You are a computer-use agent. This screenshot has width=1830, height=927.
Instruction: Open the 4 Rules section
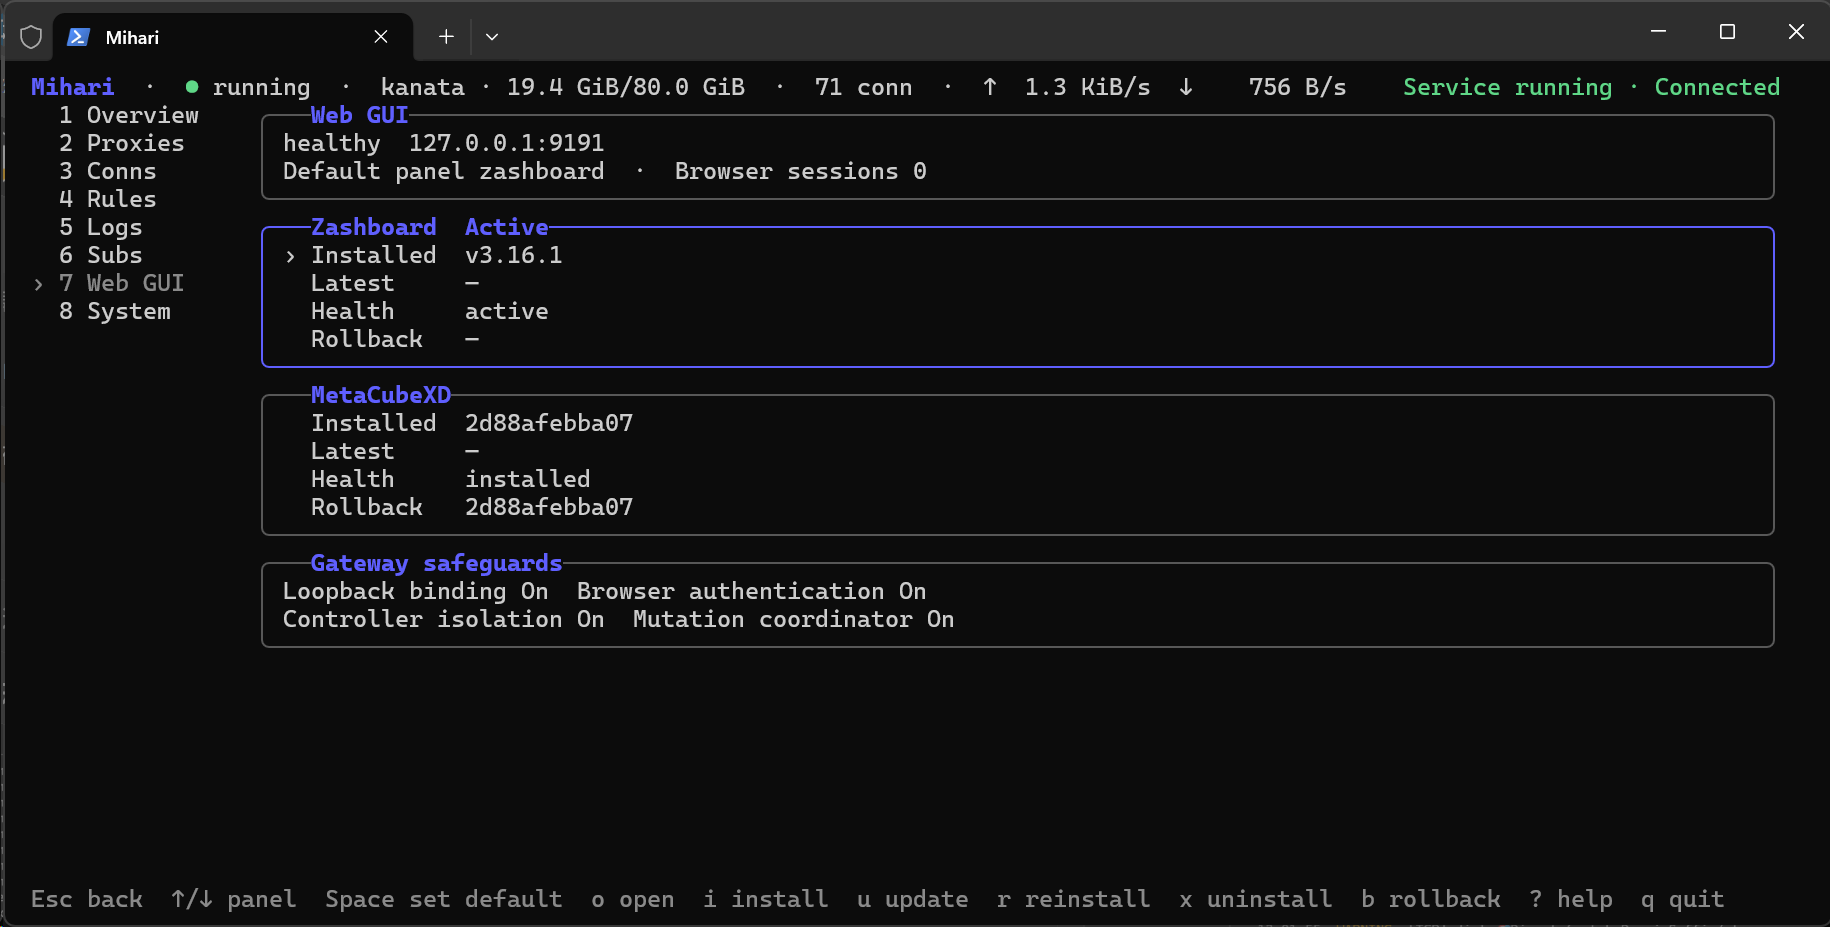click(108, 199)
